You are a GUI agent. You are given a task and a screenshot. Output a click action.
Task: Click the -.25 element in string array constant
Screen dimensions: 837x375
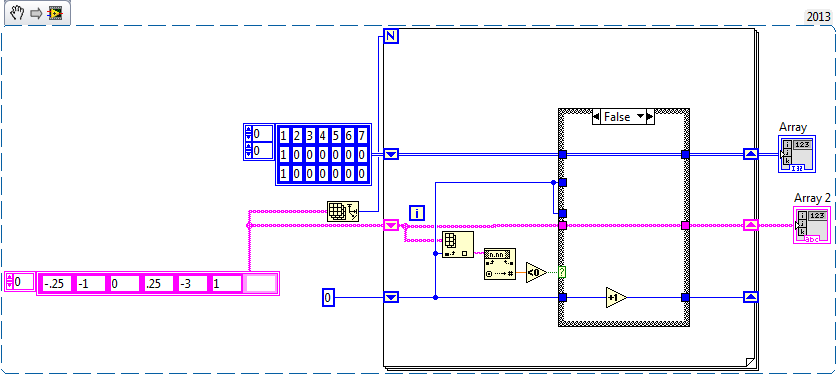point(56,284)
